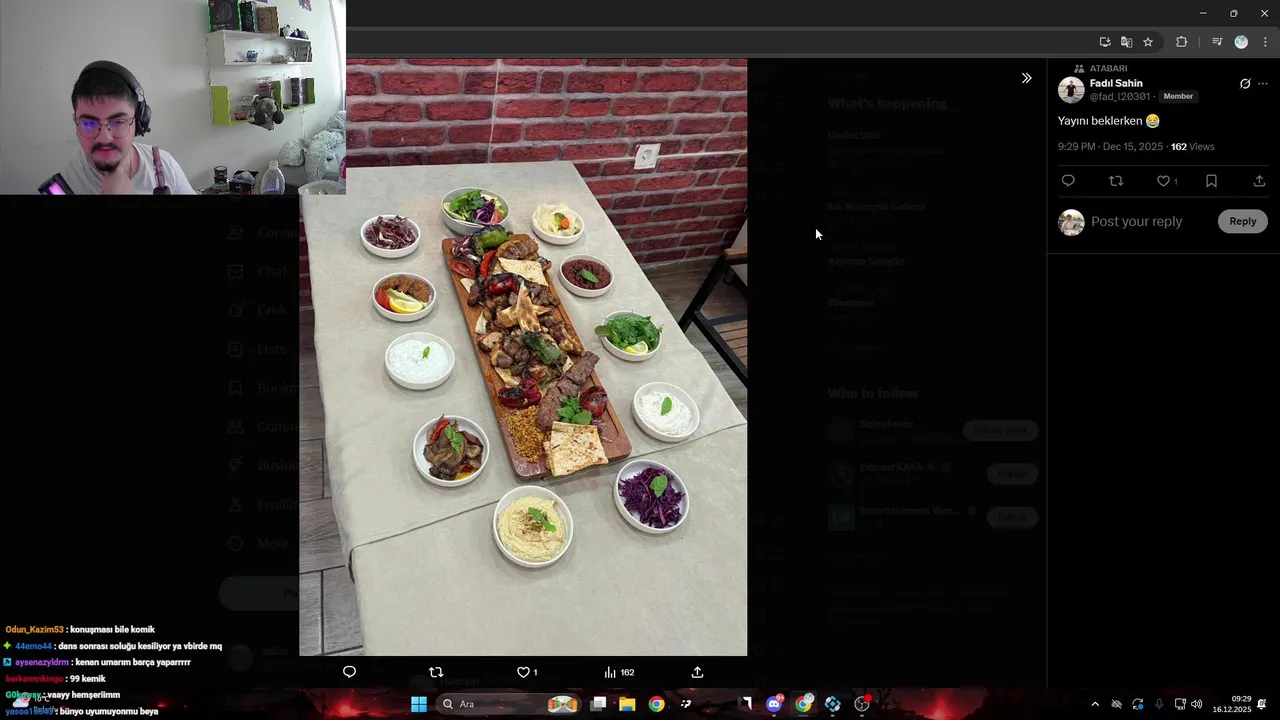Switch to active Chrome window on taskbar

[803, 704]
